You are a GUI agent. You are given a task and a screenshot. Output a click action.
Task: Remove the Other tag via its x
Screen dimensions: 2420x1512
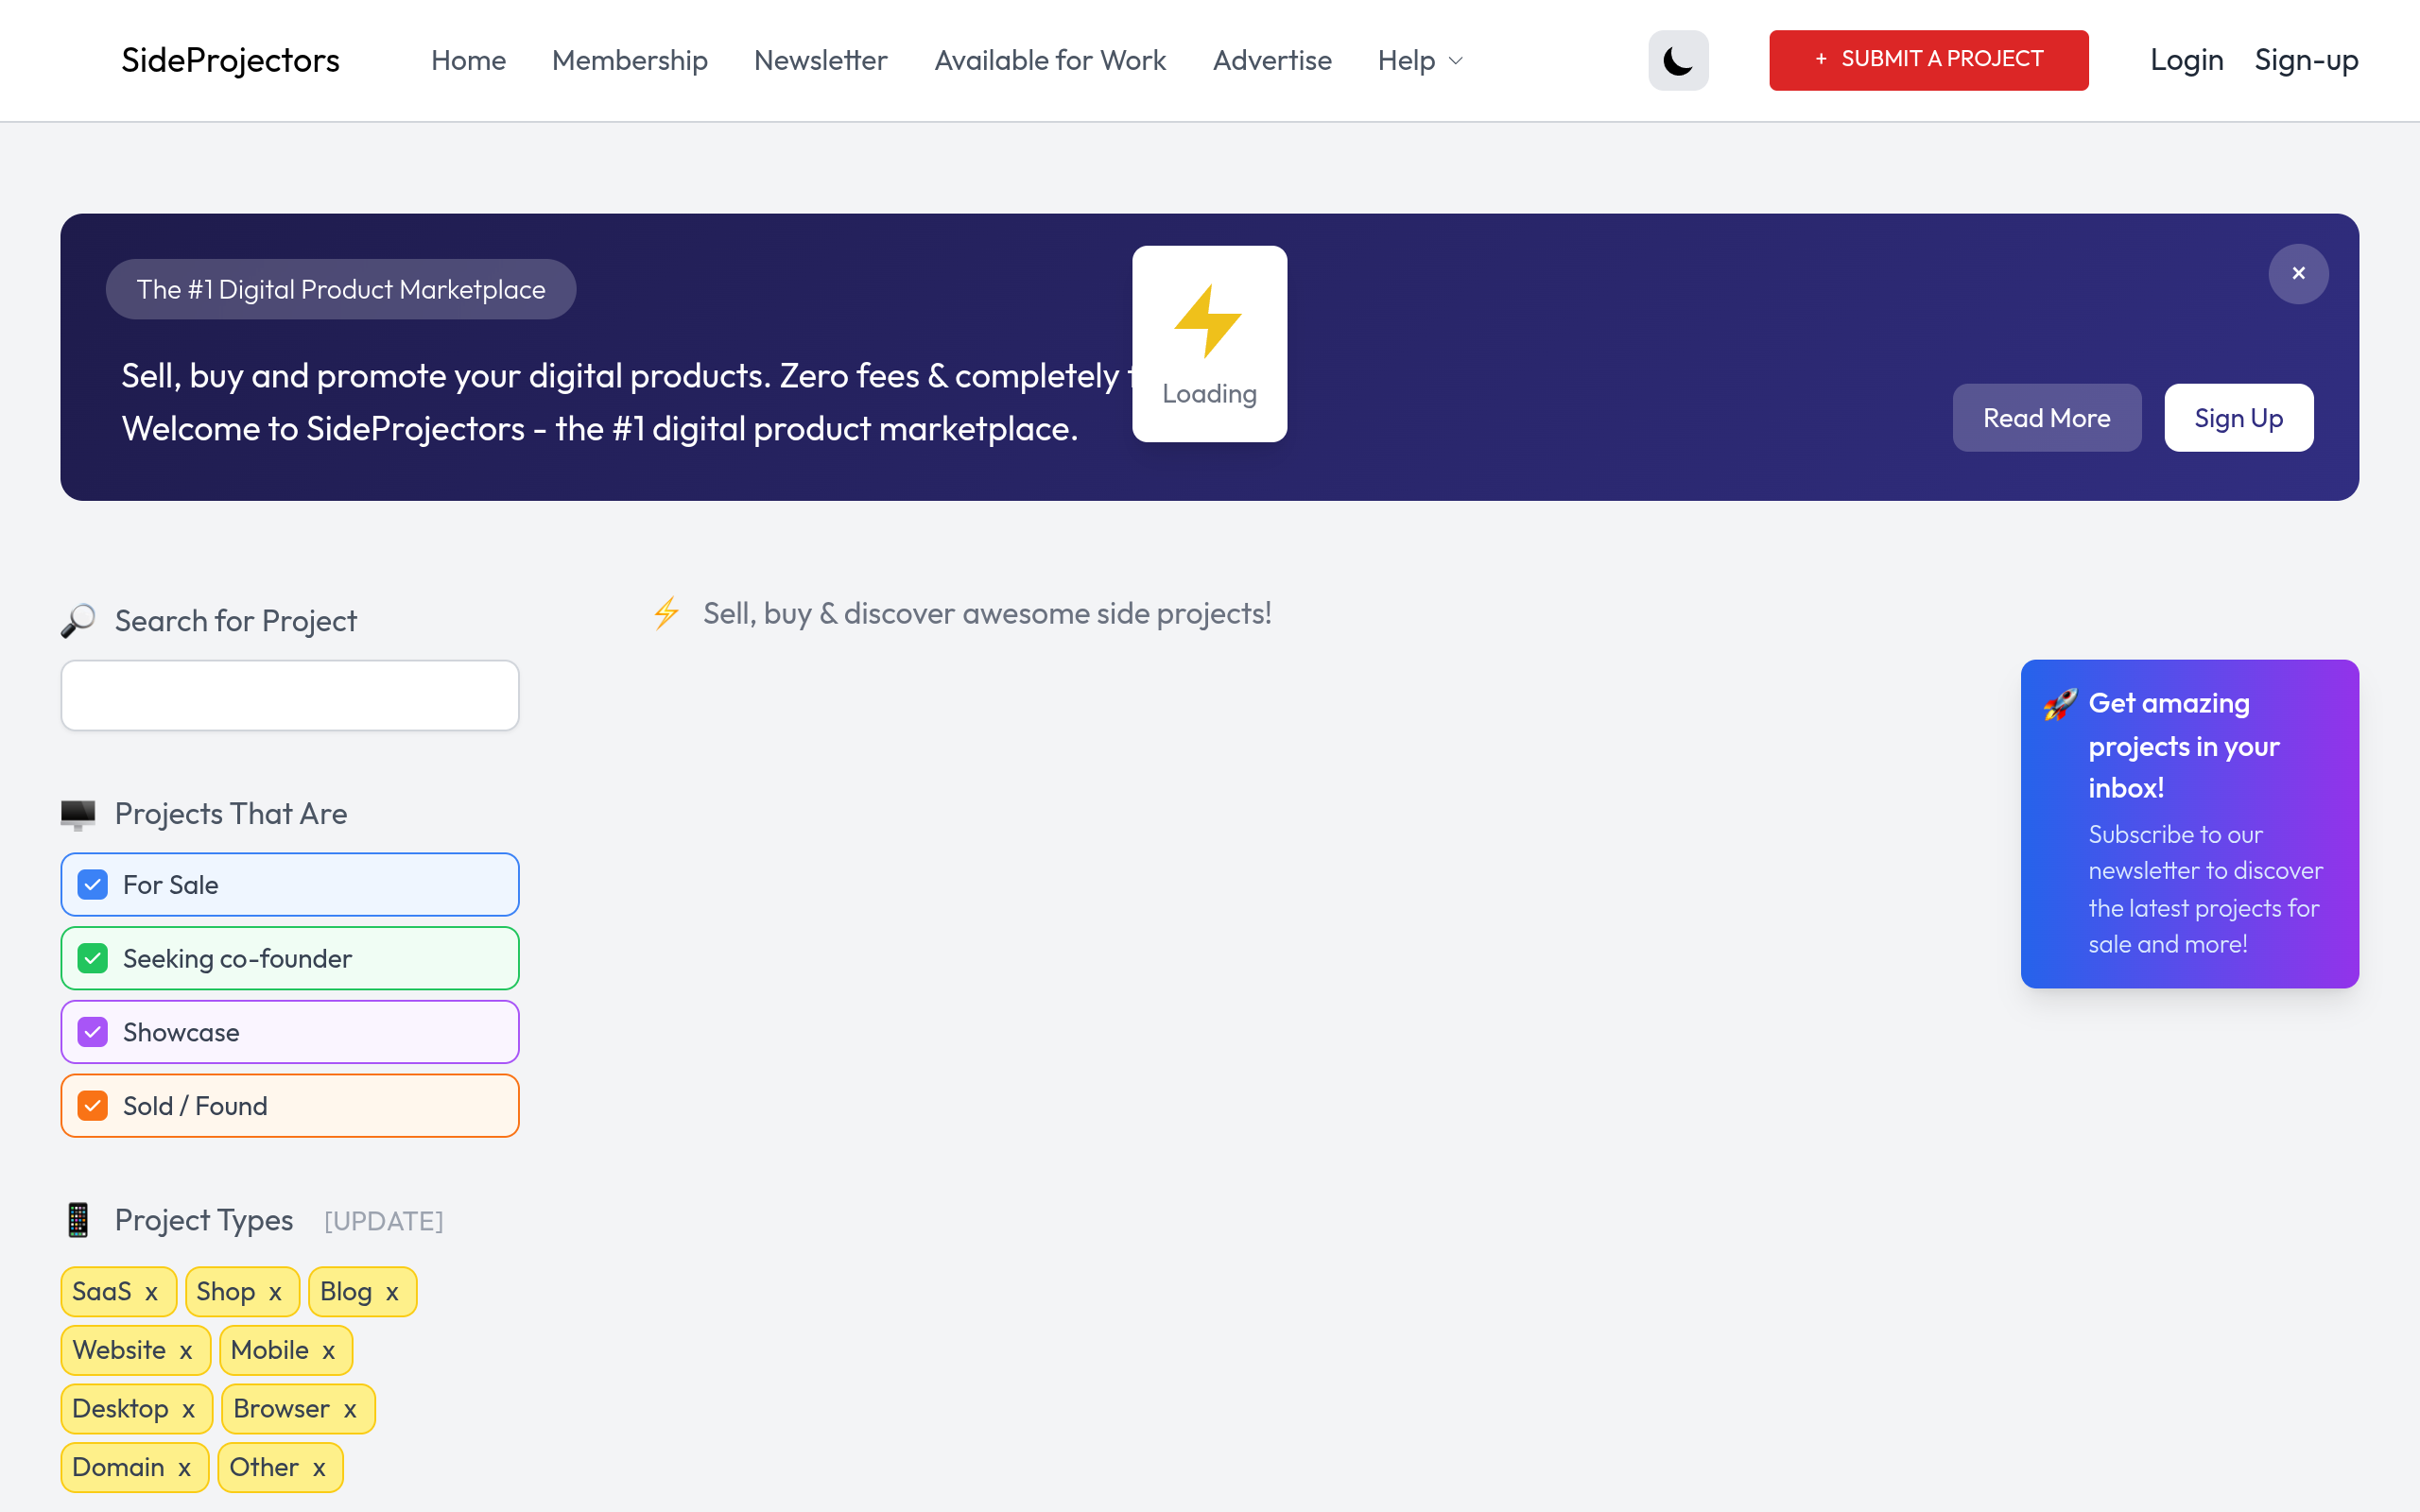coord(319,1469)
